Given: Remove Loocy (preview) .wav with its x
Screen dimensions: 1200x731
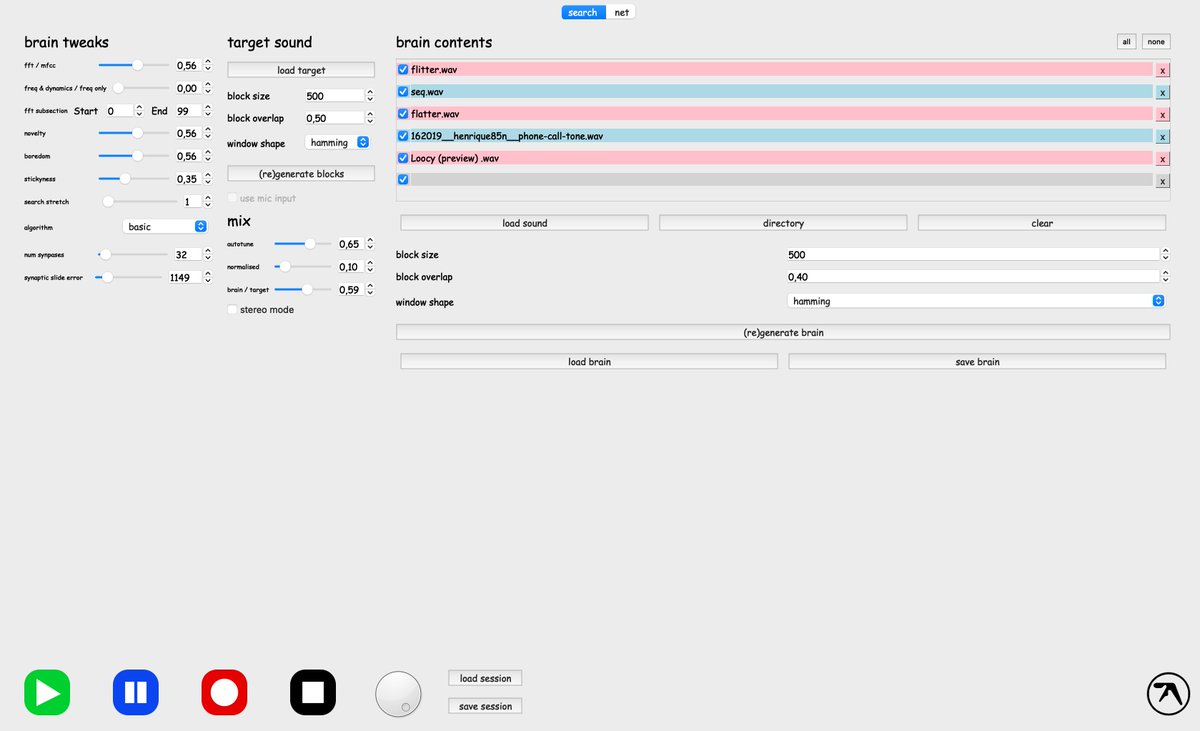Looking at the screenshot, I should point(1162,158).
